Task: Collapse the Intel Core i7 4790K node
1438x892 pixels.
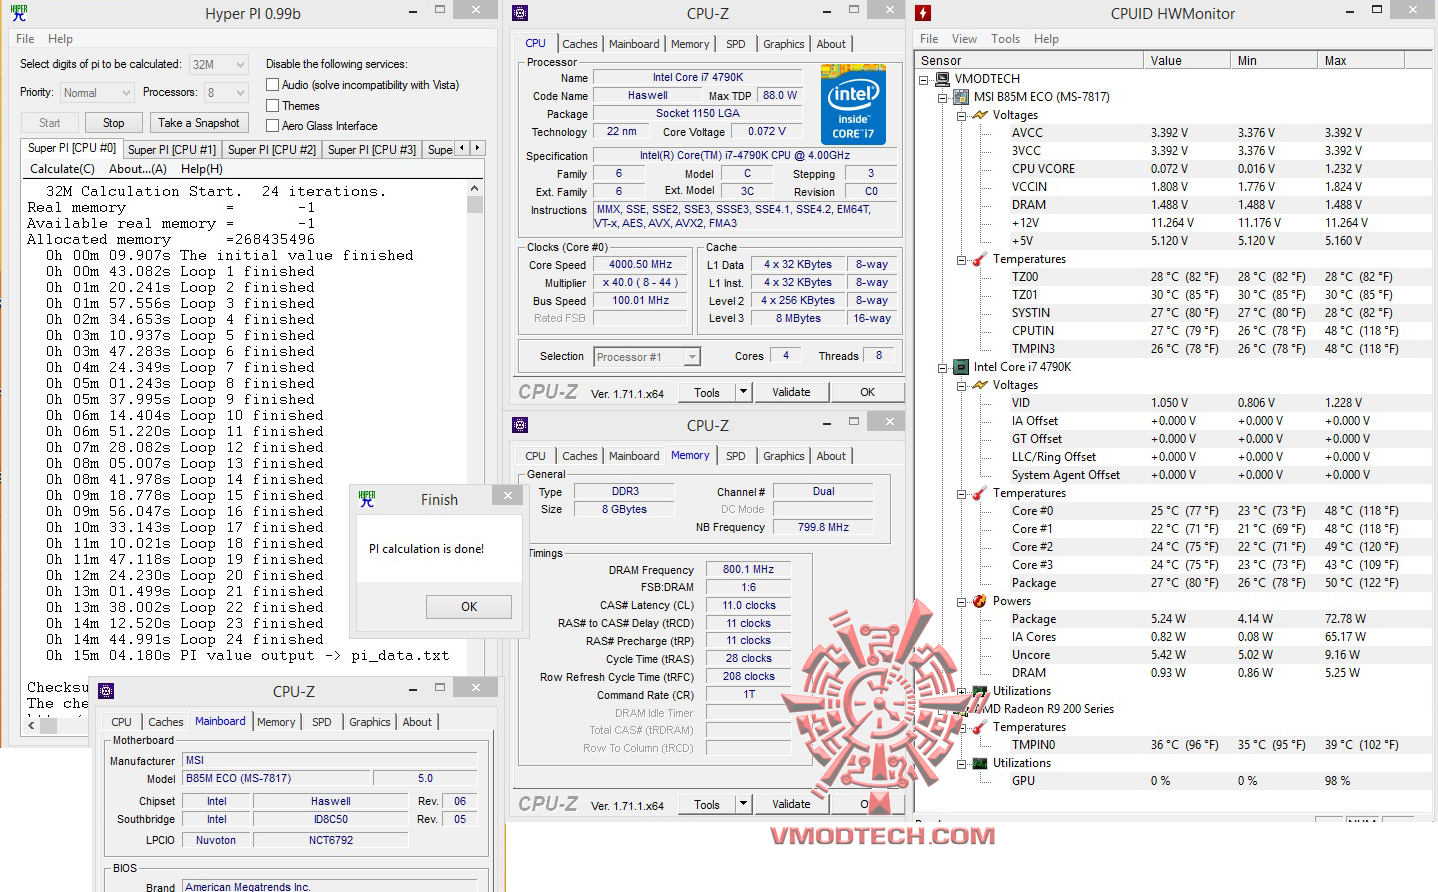Action: pos(942,368)
